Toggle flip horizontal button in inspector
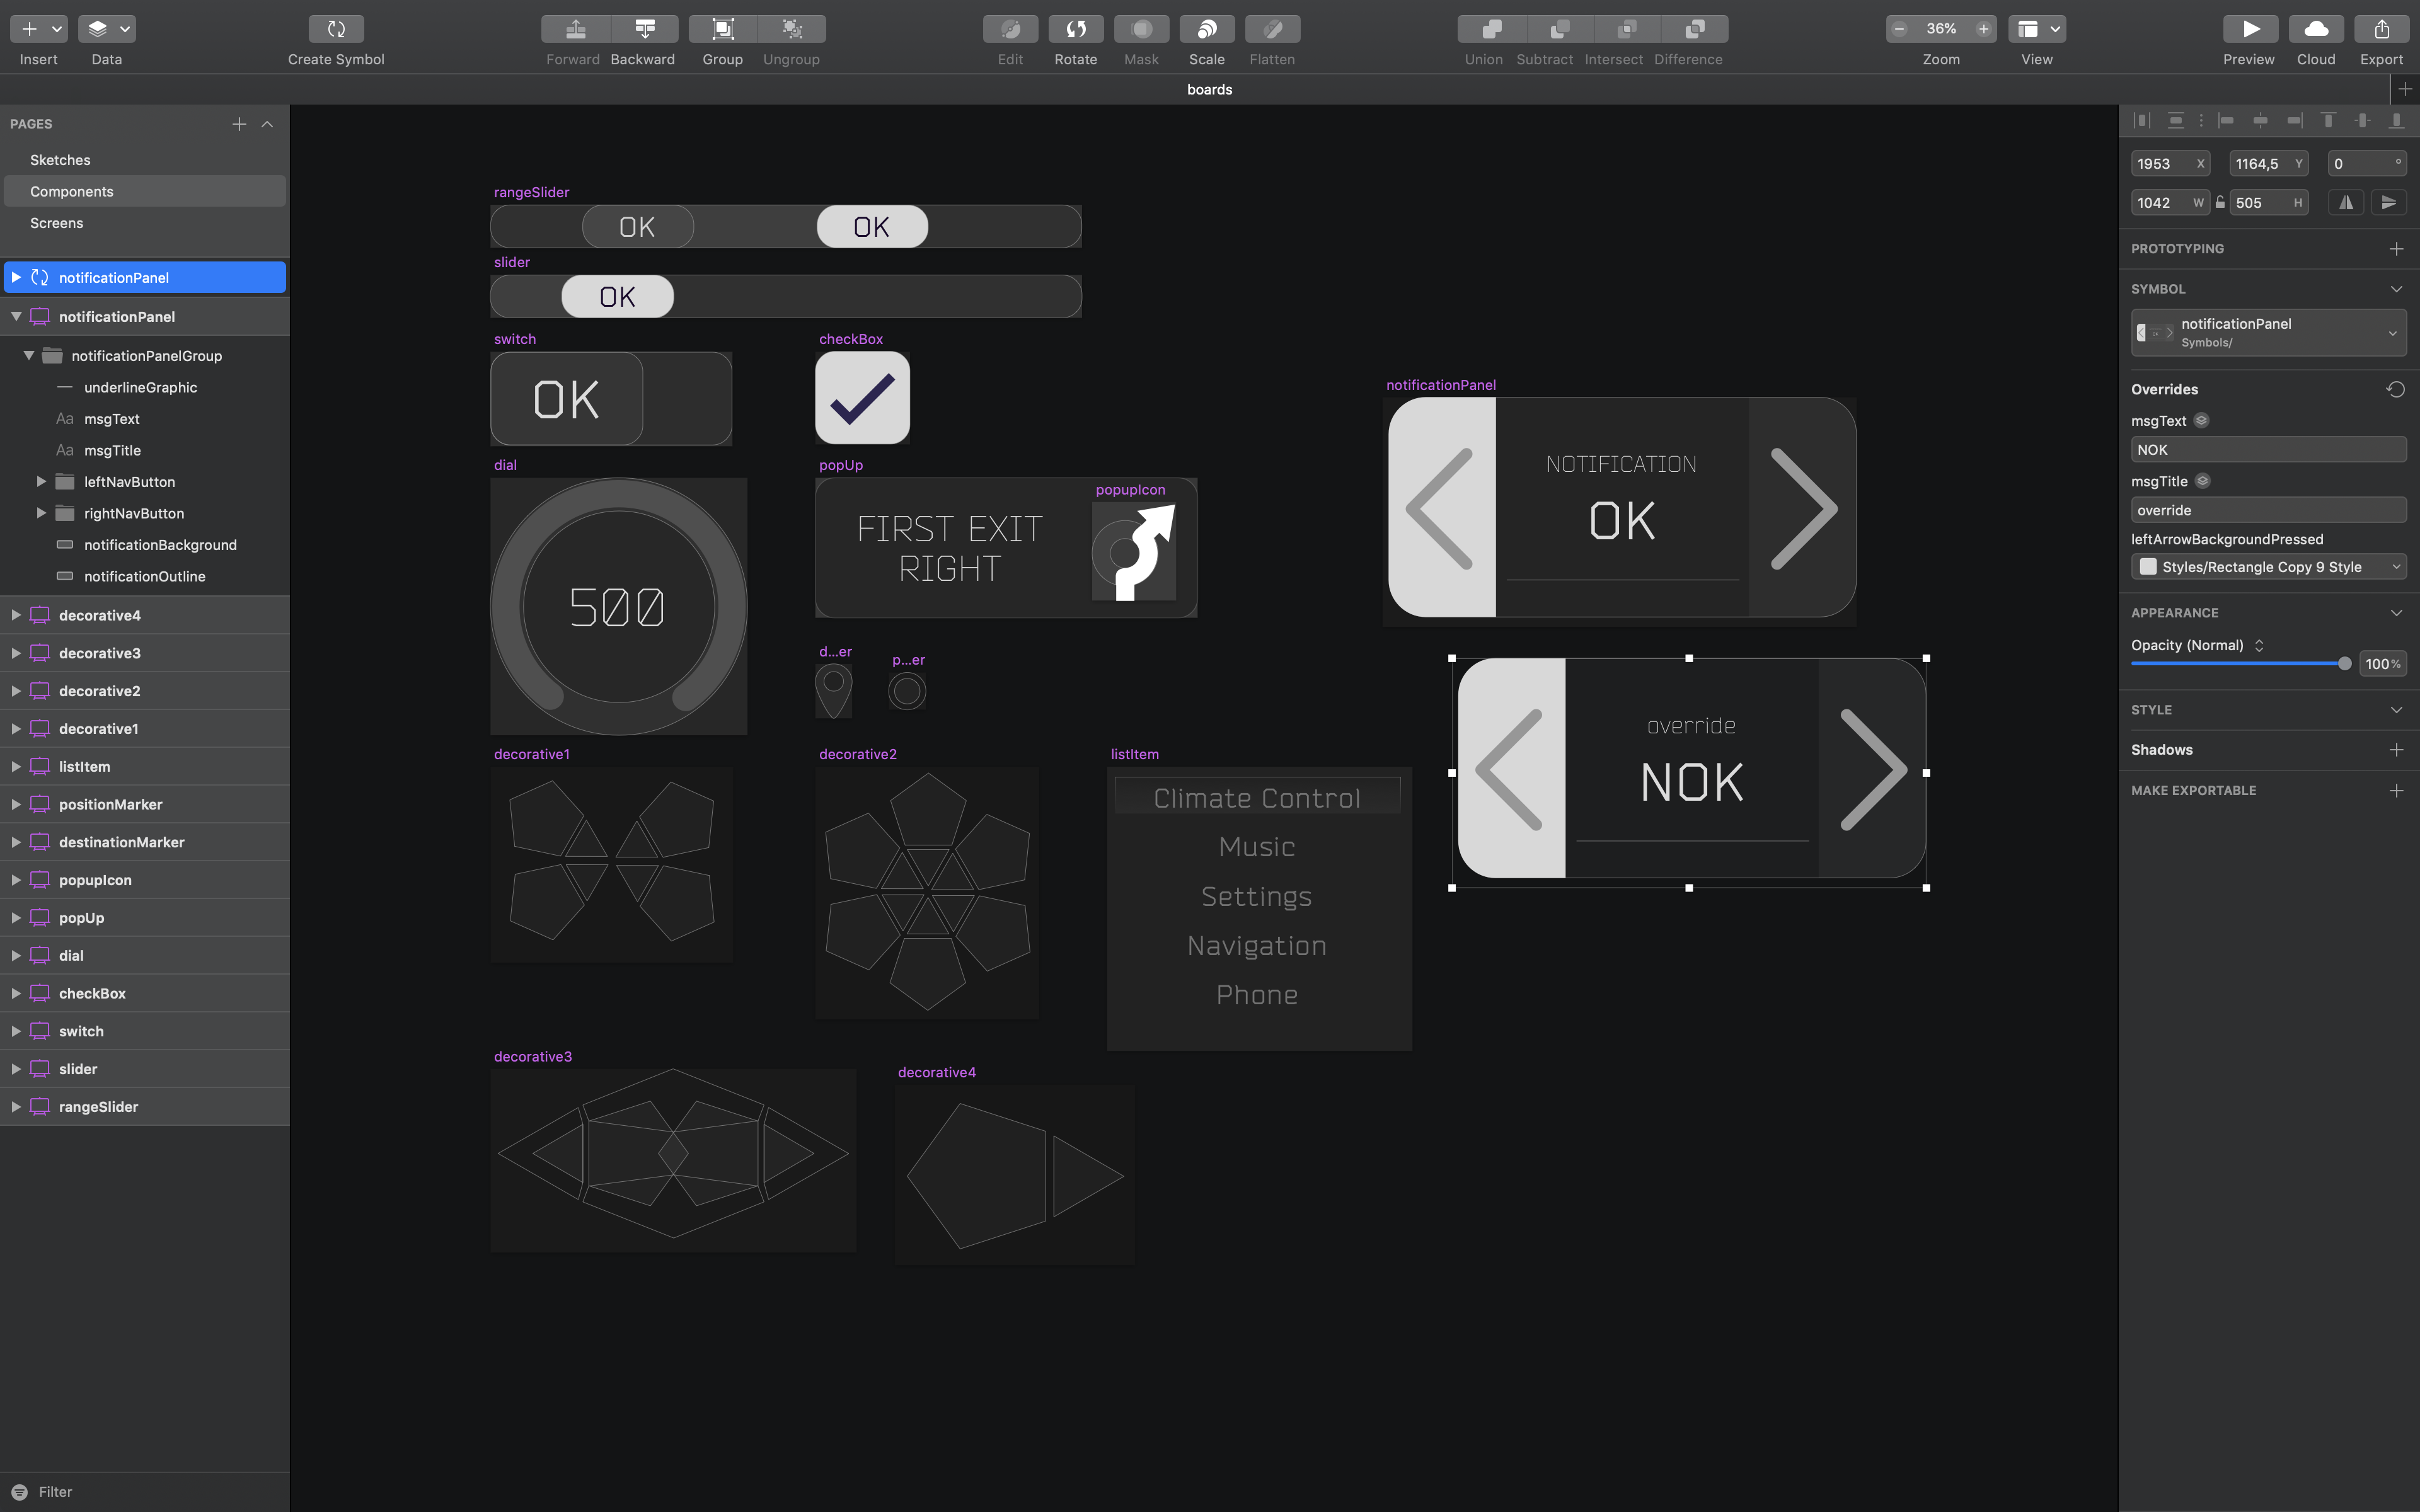 tap(2346, 202)
